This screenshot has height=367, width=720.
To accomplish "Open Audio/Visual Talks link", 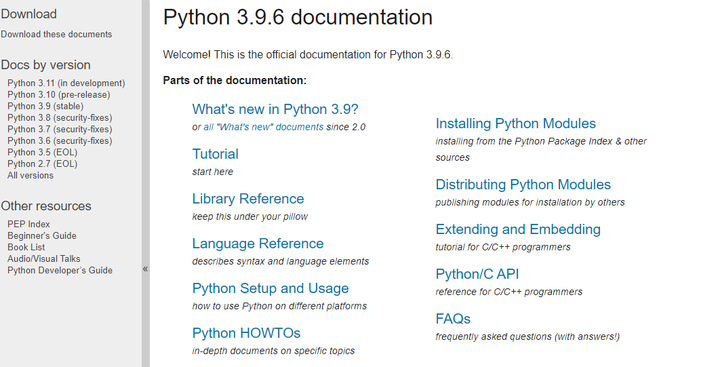I will [44, 259].
